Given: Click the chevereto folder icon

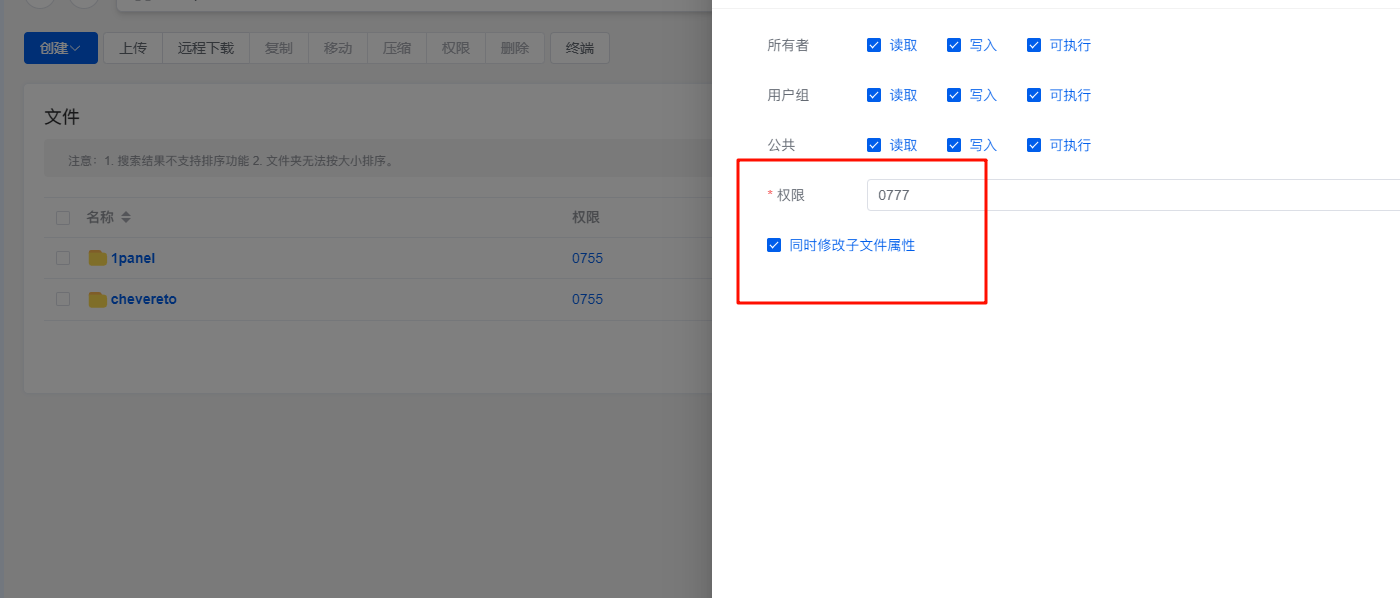Looking at the screenshot, I should [x=97, y=299].
